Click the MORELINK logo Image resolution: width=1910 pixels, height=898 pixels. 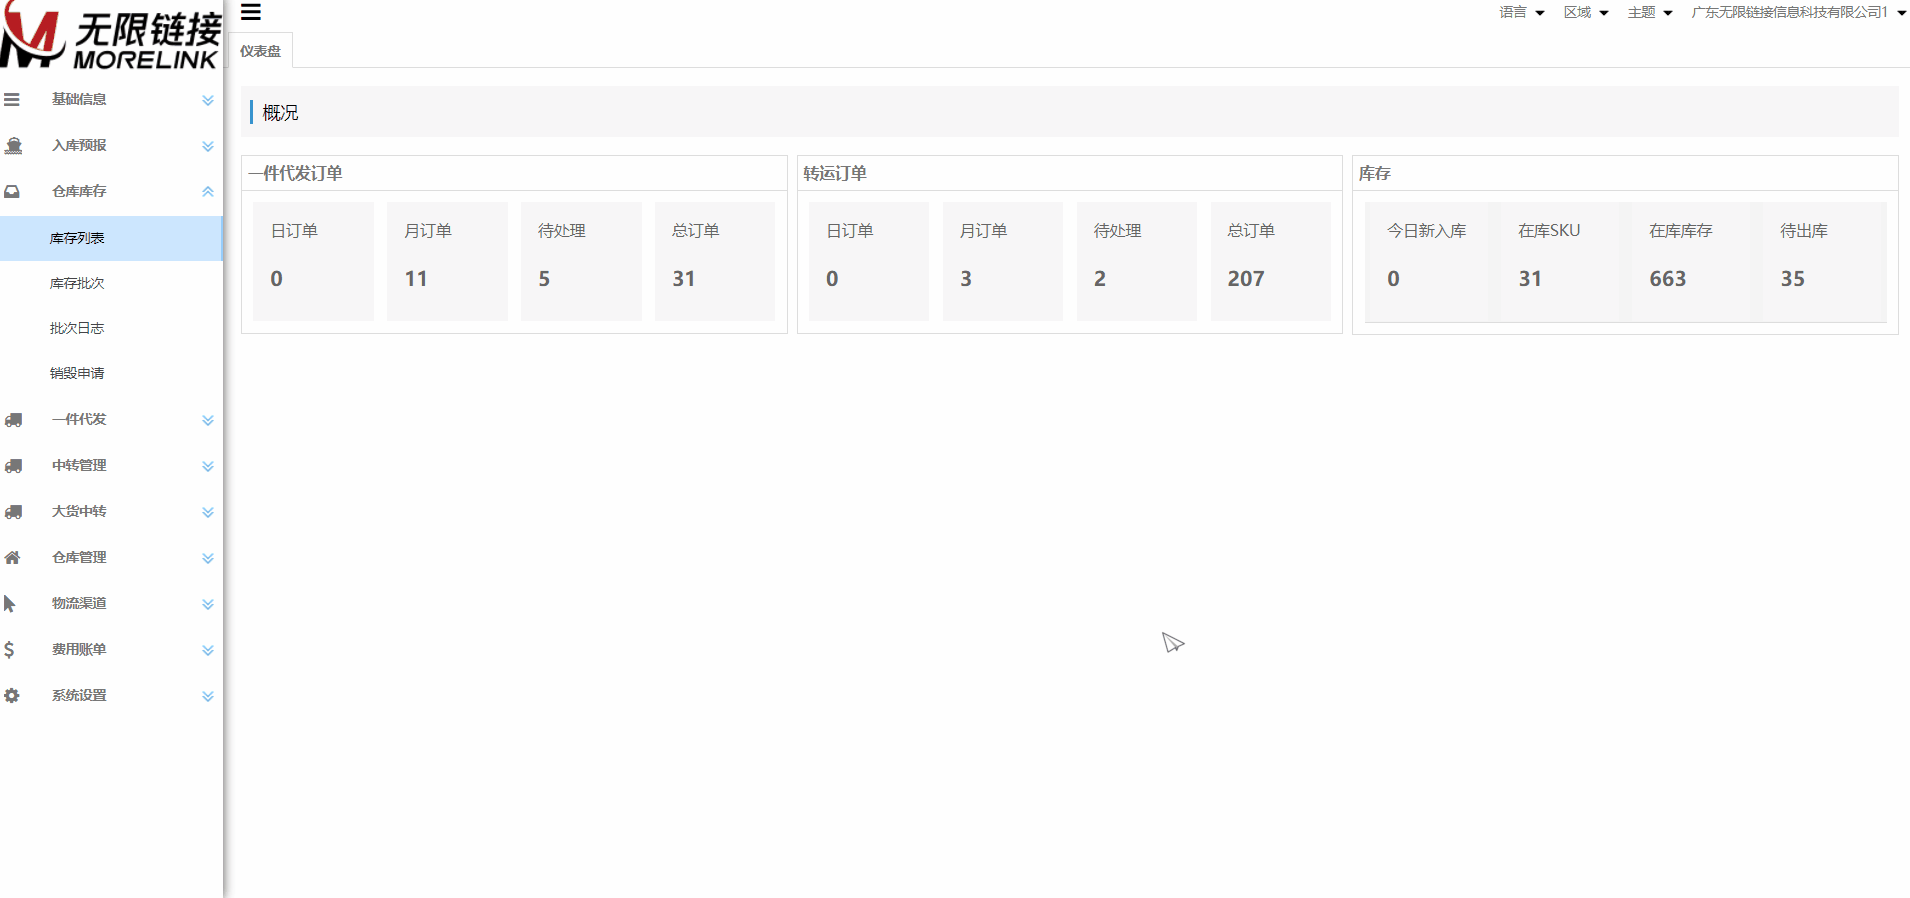111,35
